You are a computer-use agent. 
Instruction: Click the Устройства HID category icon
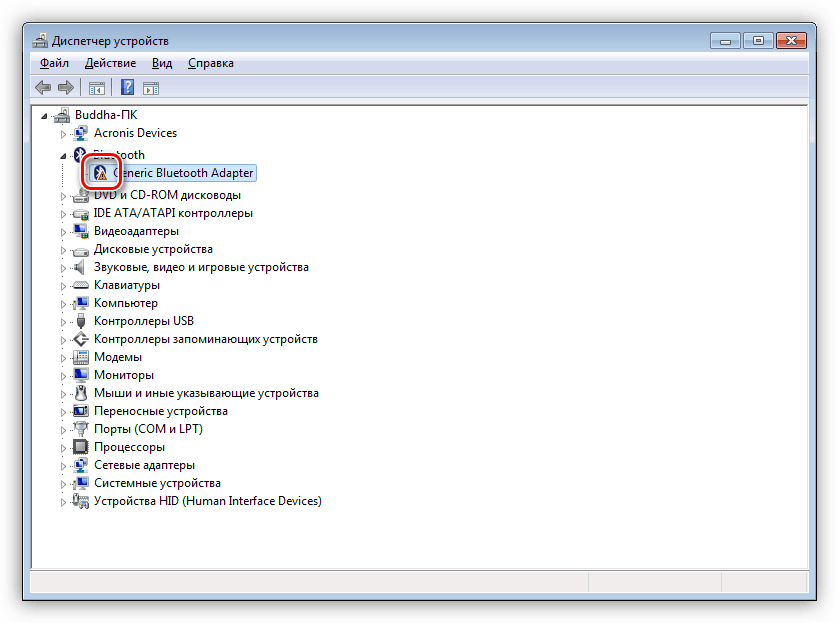[x=81, y=501]
